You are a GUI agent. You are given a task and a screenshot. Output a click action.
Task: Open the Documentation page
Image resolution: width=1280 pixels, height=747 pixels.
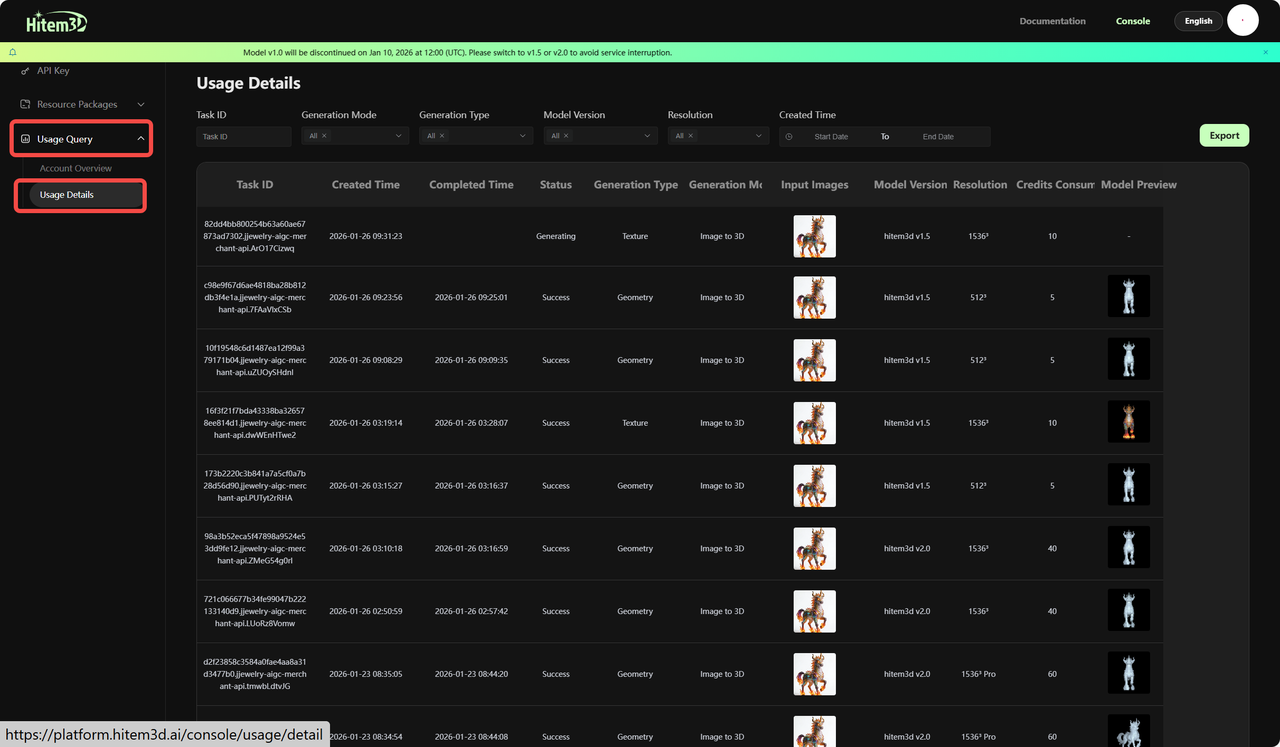pyautogui.click(x=1052, y=21)
